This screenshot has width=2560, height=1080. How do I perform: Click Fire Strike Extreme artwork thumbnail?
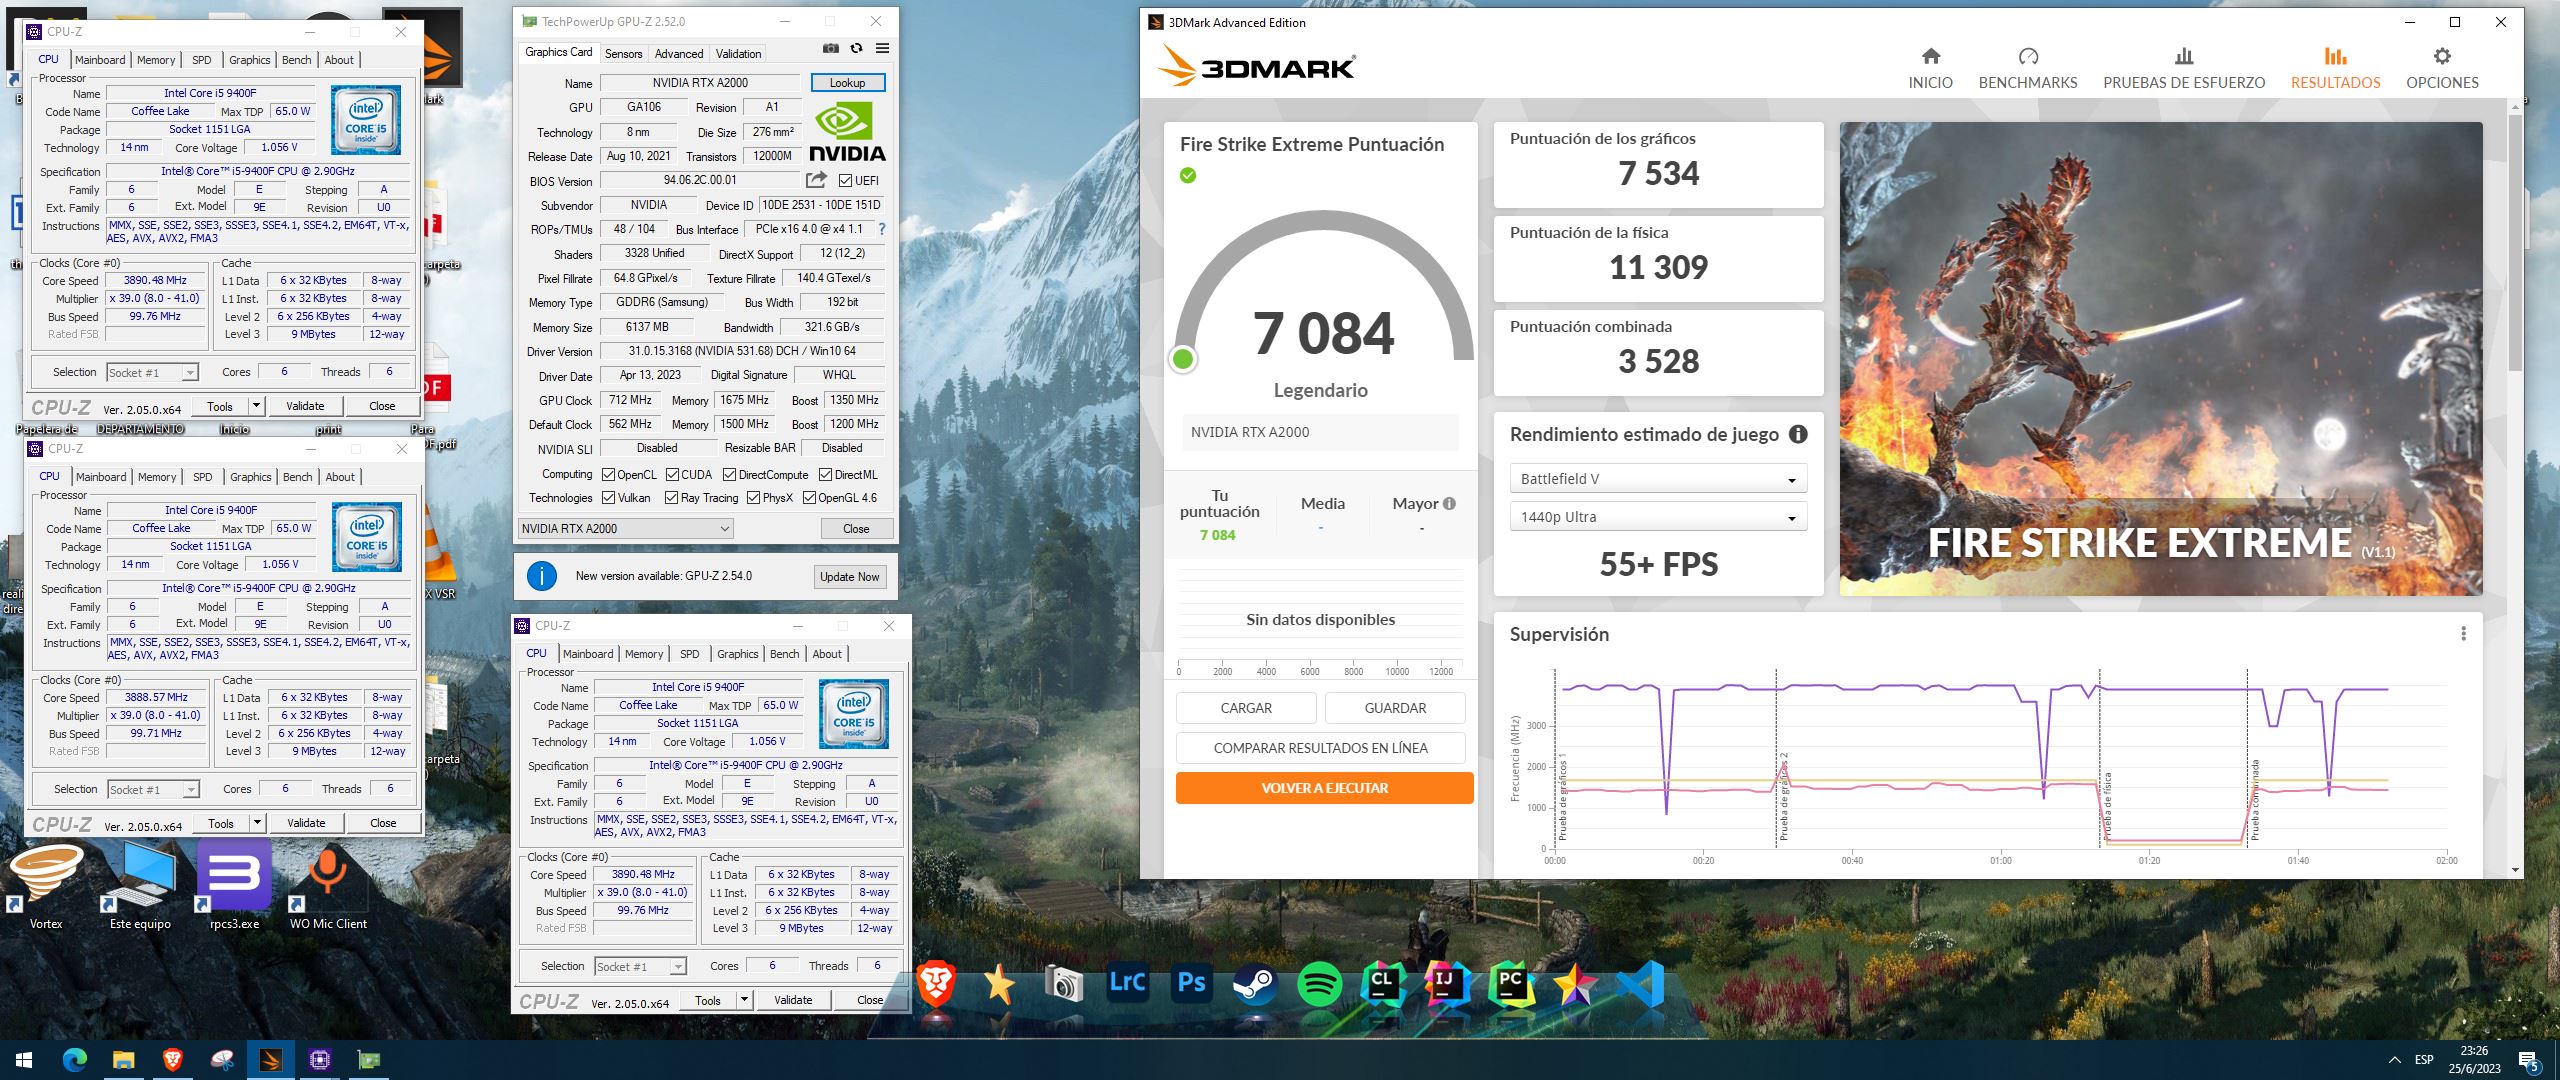2160,358
